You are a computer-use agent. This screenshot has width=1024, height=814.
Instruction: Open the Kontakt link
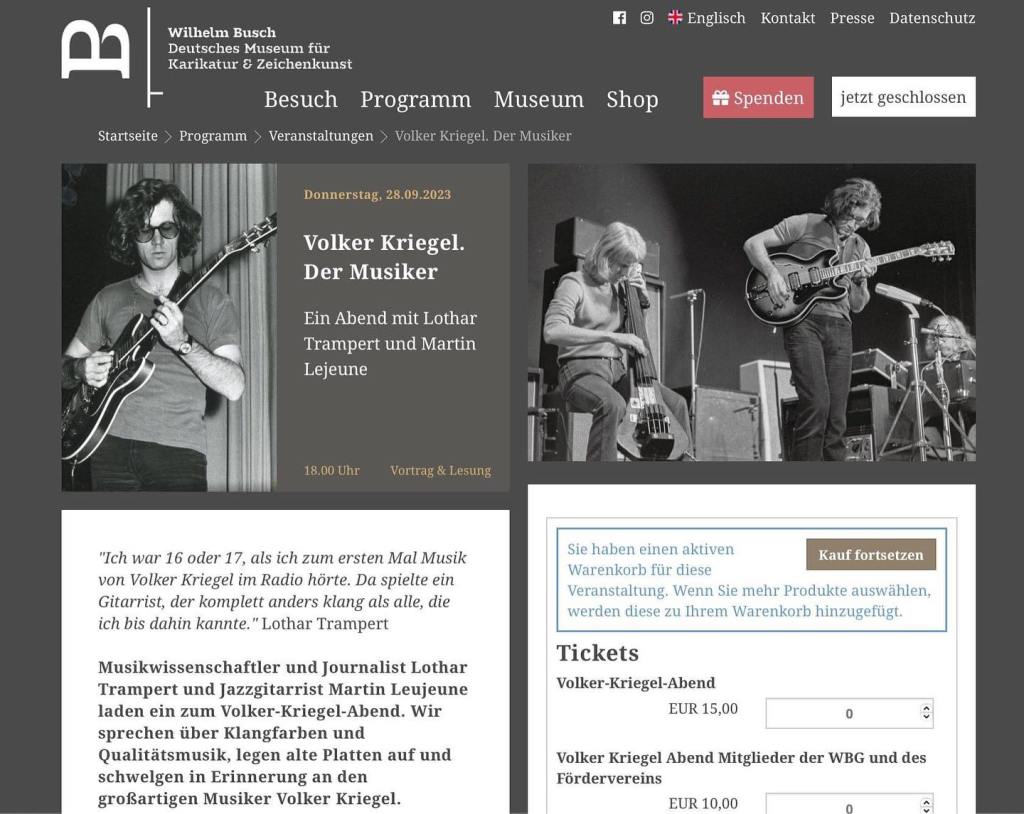(x=788, y=18)
